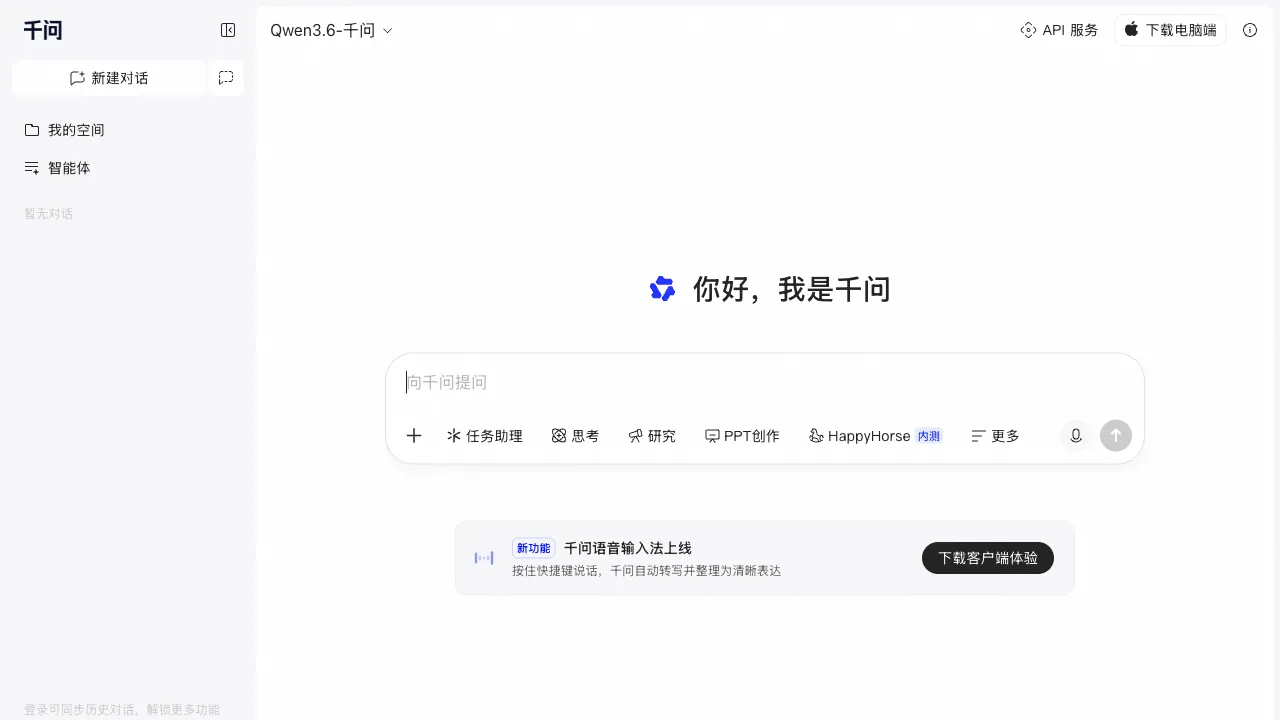Viewport: 1280px width, 720px height.
Task: Click the blue Qwen logo beside greeting
Action: pos(662,289)
